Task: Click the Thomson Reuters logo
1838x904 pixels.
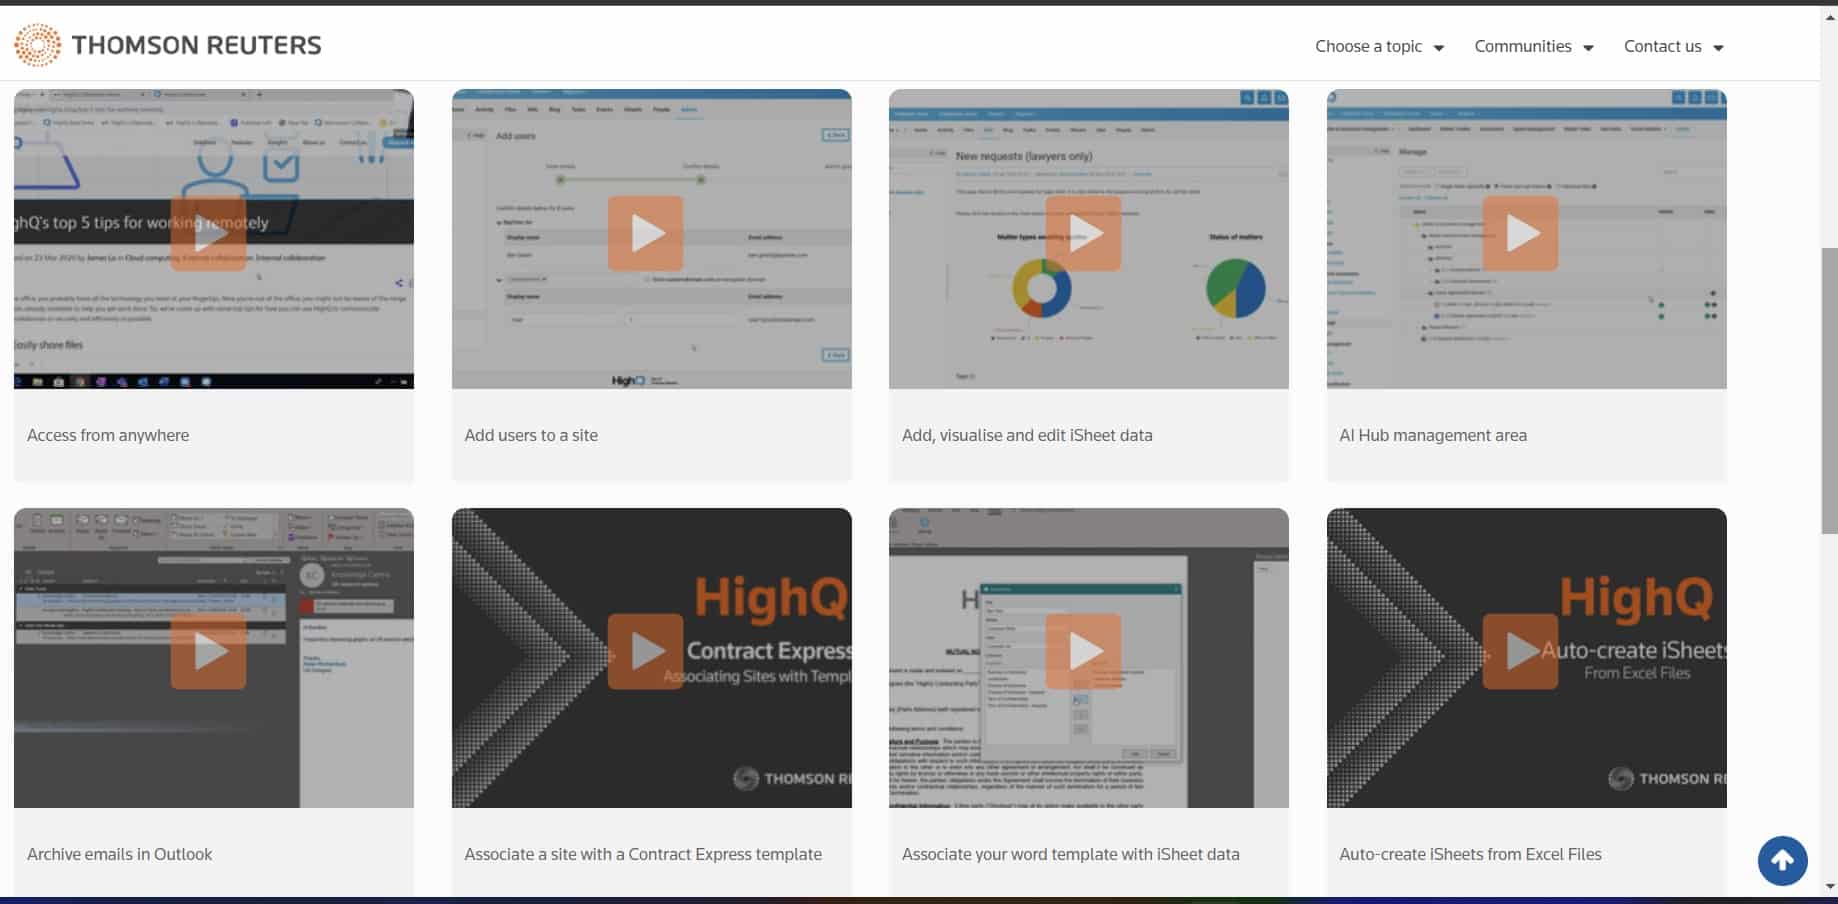Action: coord(168,45)
